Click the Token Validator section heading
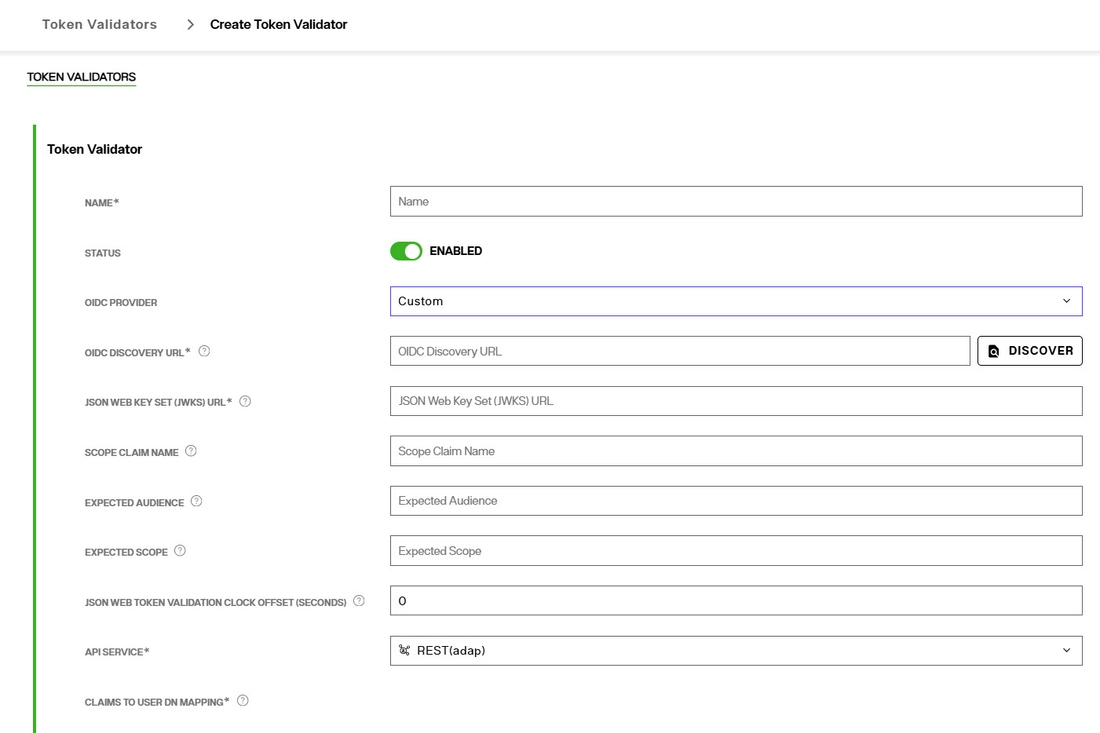1100x733 pixels. point(95,149)
